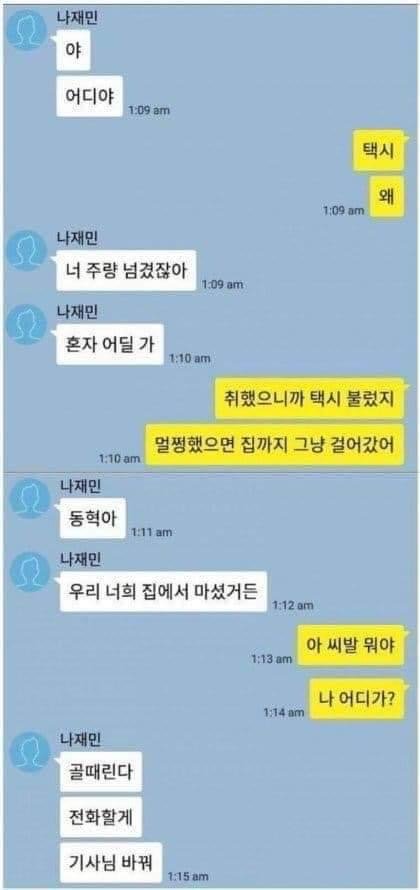The image size is (420, 890).
Task: Tap the yellow '나 어디가?' bubble
Action: tap(356, 698)
